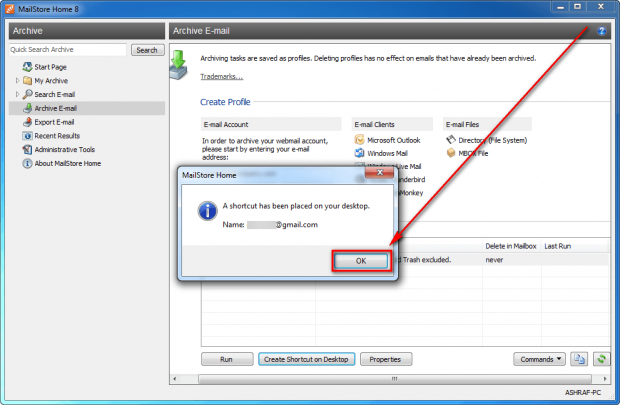
Task: Open the Commands dropdown
Action: point(539,359)
